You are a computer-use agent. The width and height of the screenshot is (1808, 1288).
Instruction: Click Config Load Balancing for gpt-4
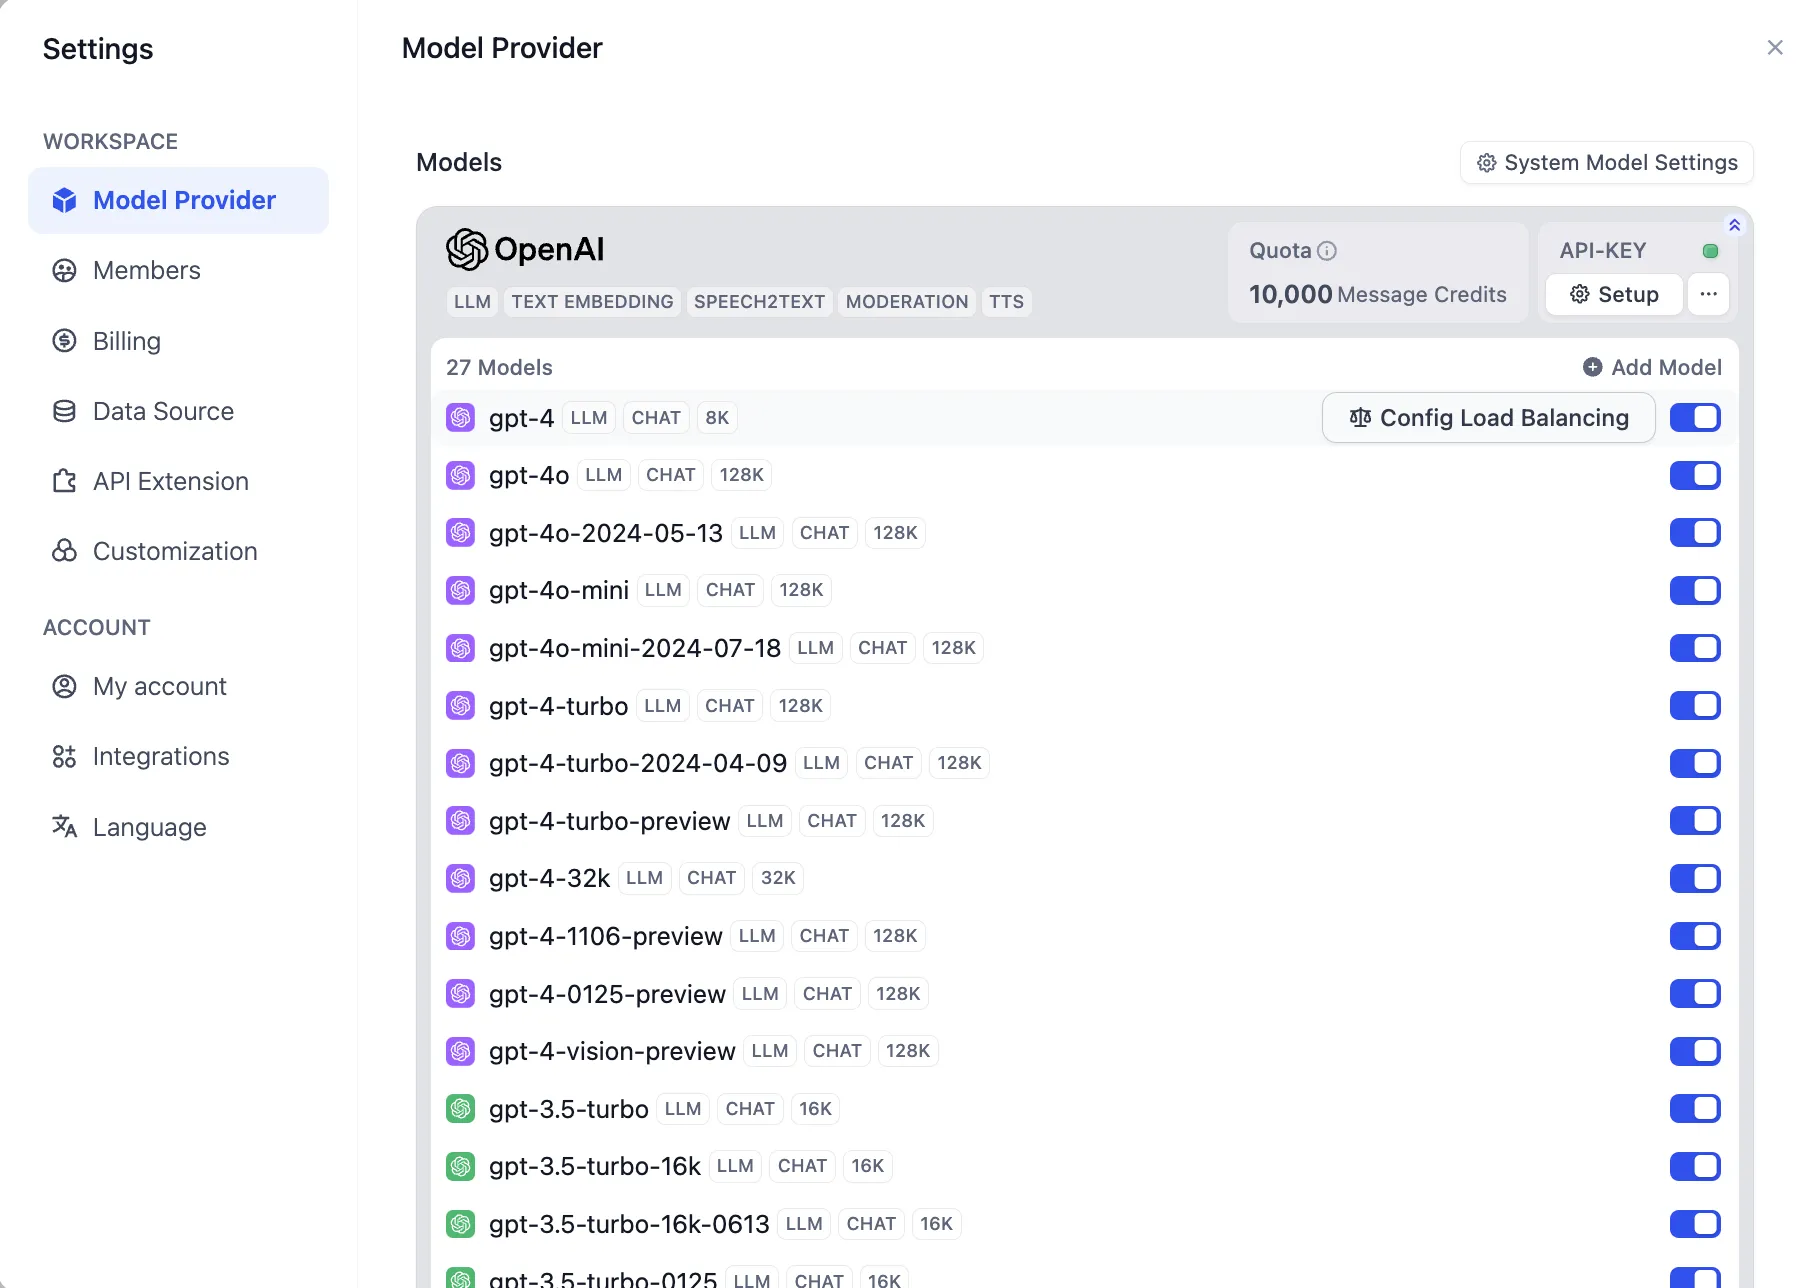1488,418
